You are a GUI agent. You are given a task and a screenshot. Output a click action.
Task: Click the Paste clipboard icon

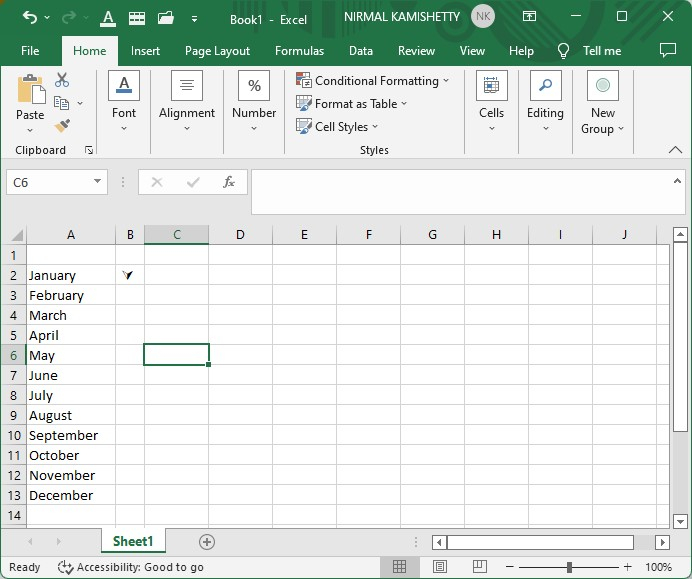[31, 89]
